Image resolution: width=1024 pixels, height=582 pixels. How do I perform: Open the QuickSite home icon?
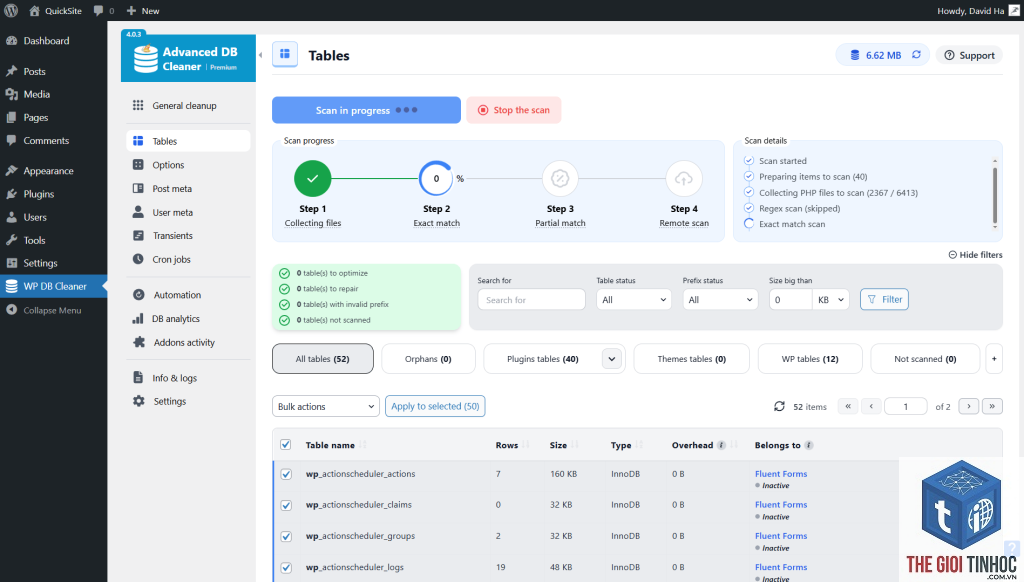(35, 10)
